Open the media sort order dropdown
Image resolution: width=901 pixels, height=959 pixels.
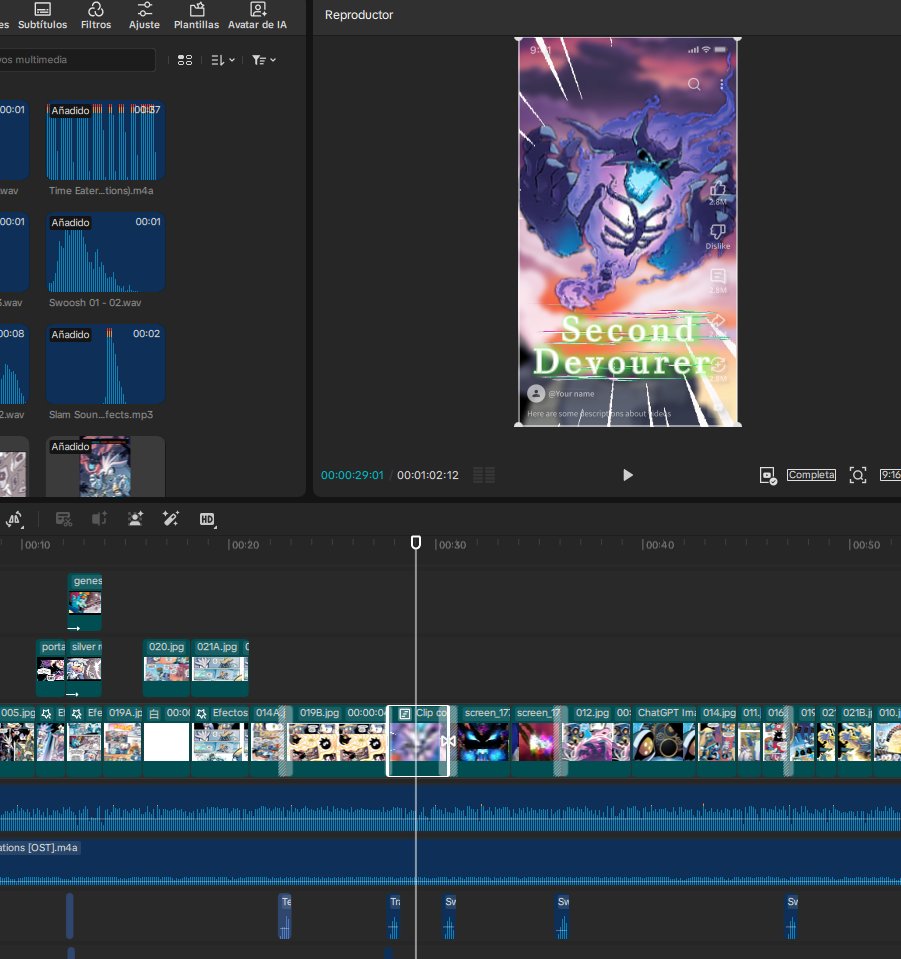(x=223, y=60)
